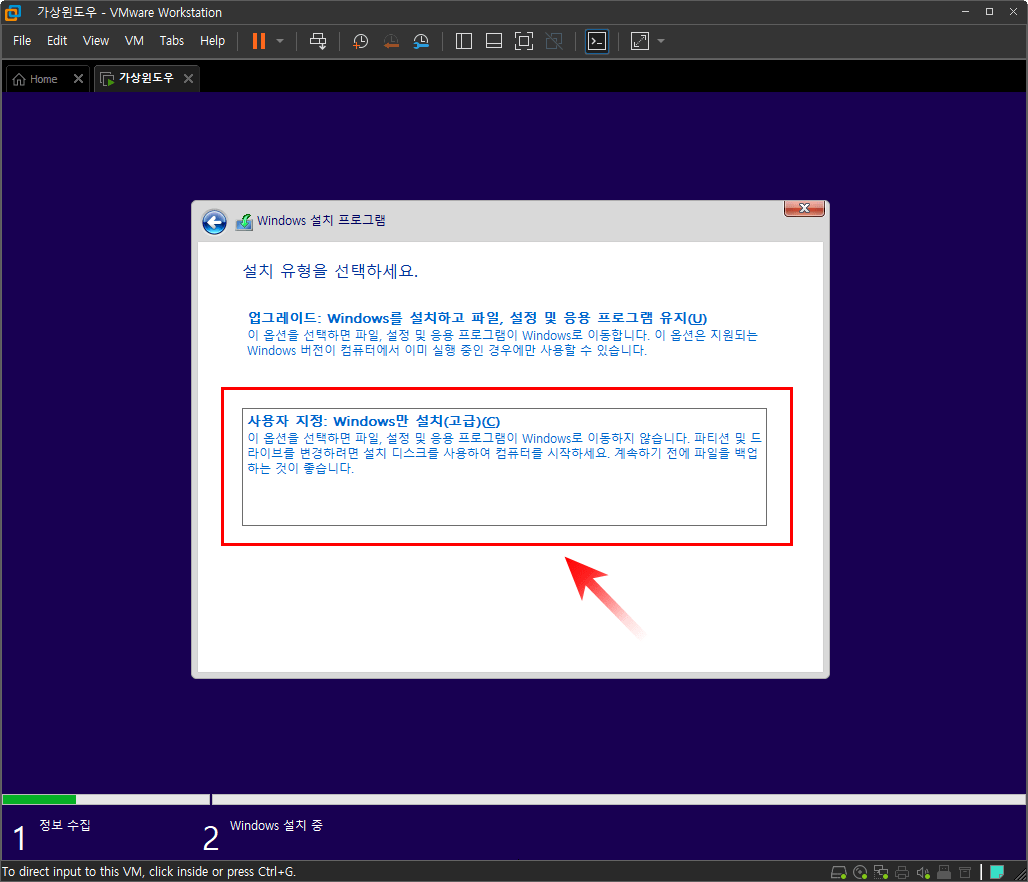Choose 사용자 지정 Windows만 설치 option
Screen dimensions: 1028x882
click(504, 467)
